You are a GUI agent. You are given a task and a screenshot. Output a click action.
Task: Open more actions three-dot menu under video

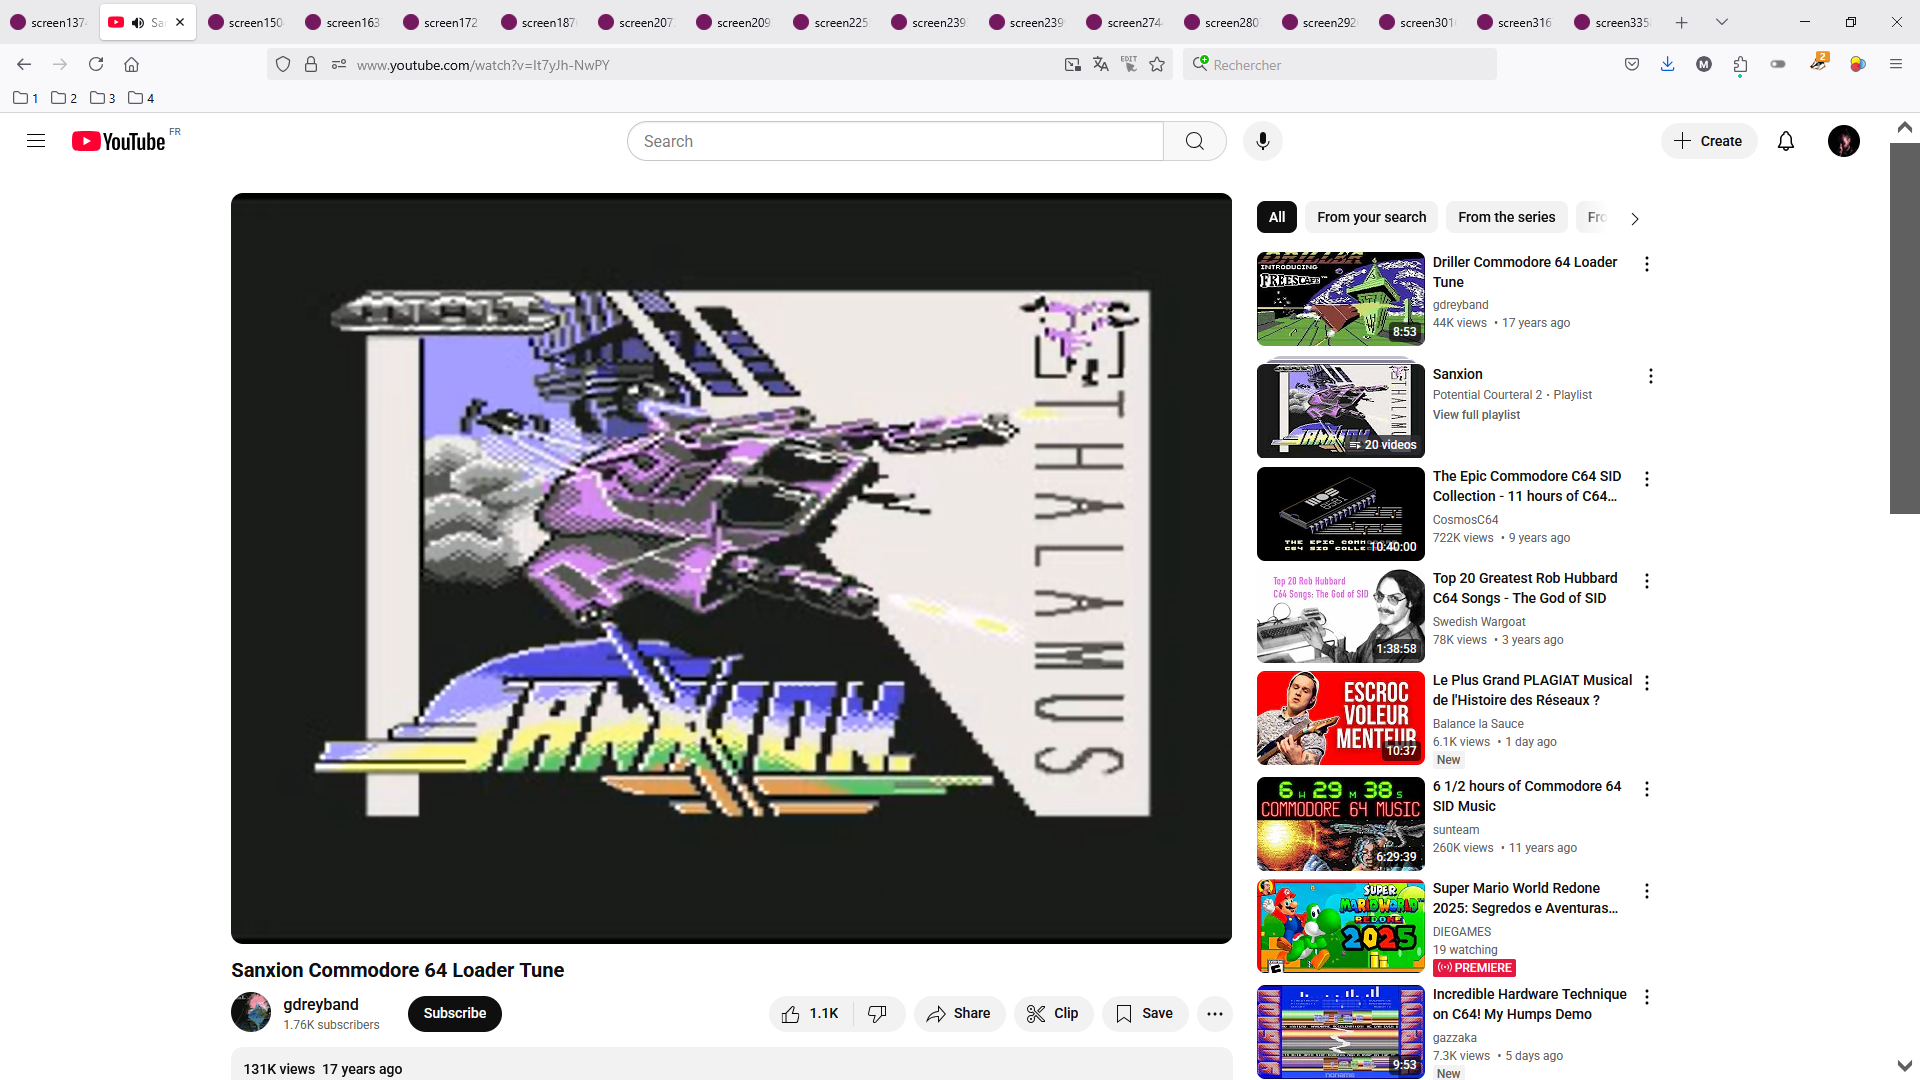click(1214, 1013)
